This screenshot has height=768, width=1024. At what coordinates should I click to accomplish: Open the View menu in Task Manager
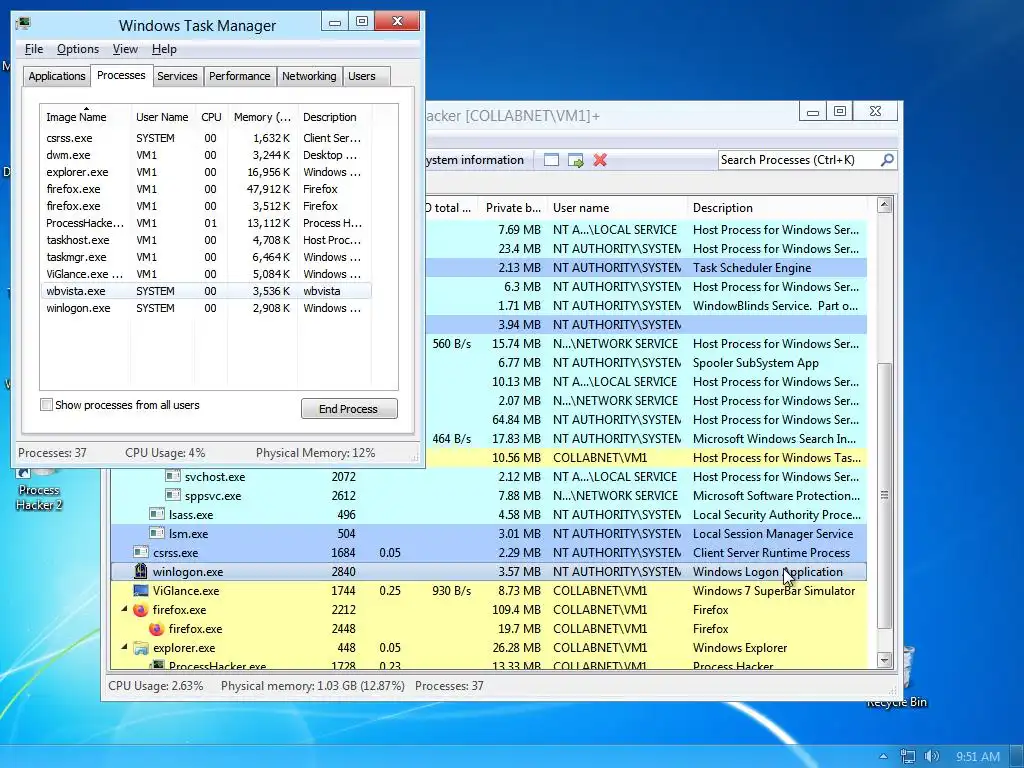[x=125, y=49]
